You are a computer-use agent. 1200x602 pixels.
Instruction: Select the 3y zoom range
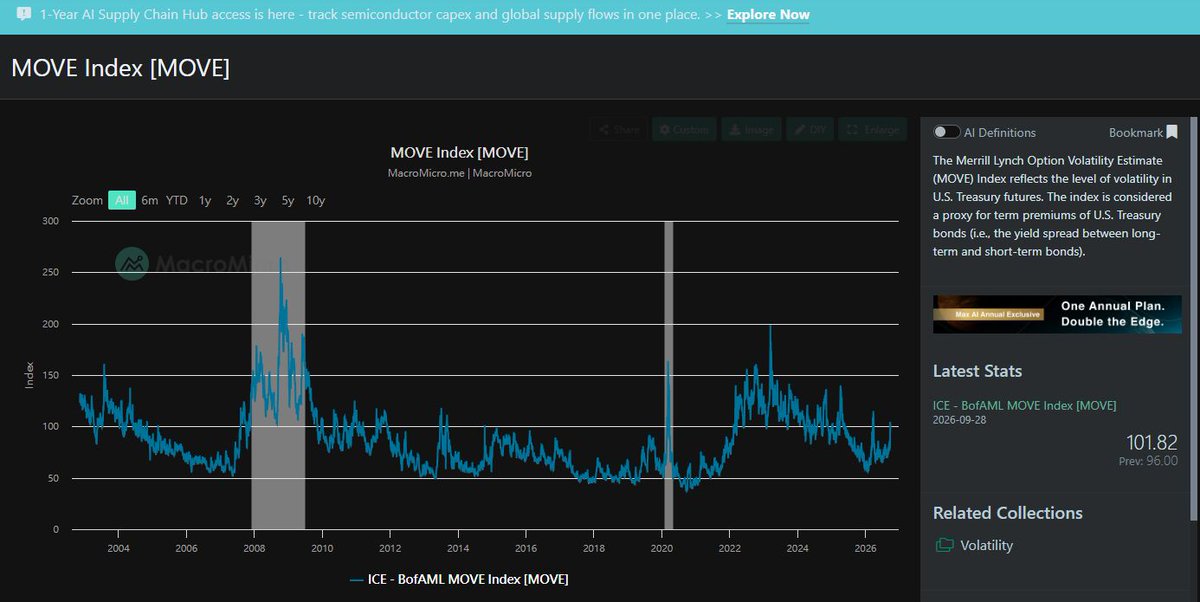point(260,200)
